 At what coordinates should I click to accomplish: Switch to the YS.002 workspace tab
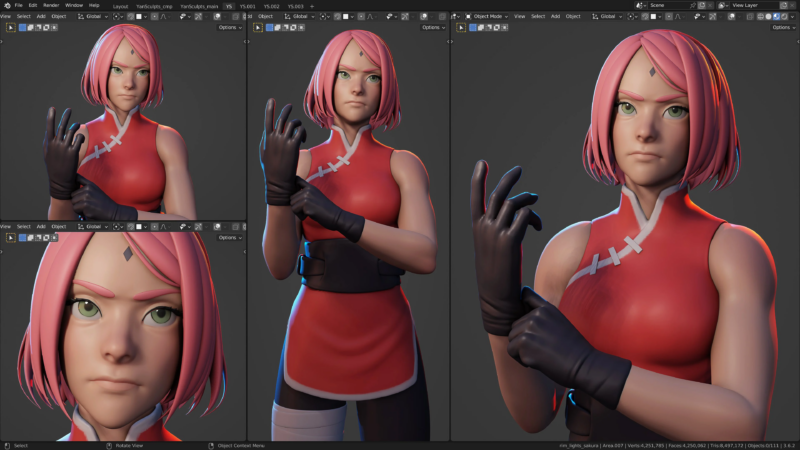click(x=271, y=6)
